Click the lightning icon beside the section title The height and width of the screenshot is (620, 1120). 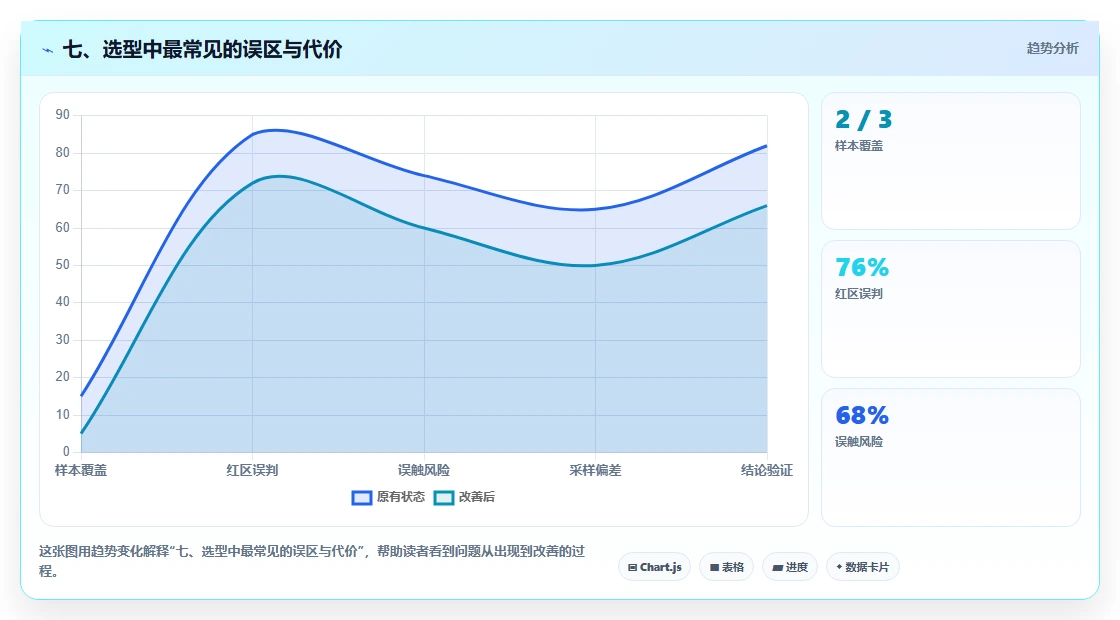48,50
